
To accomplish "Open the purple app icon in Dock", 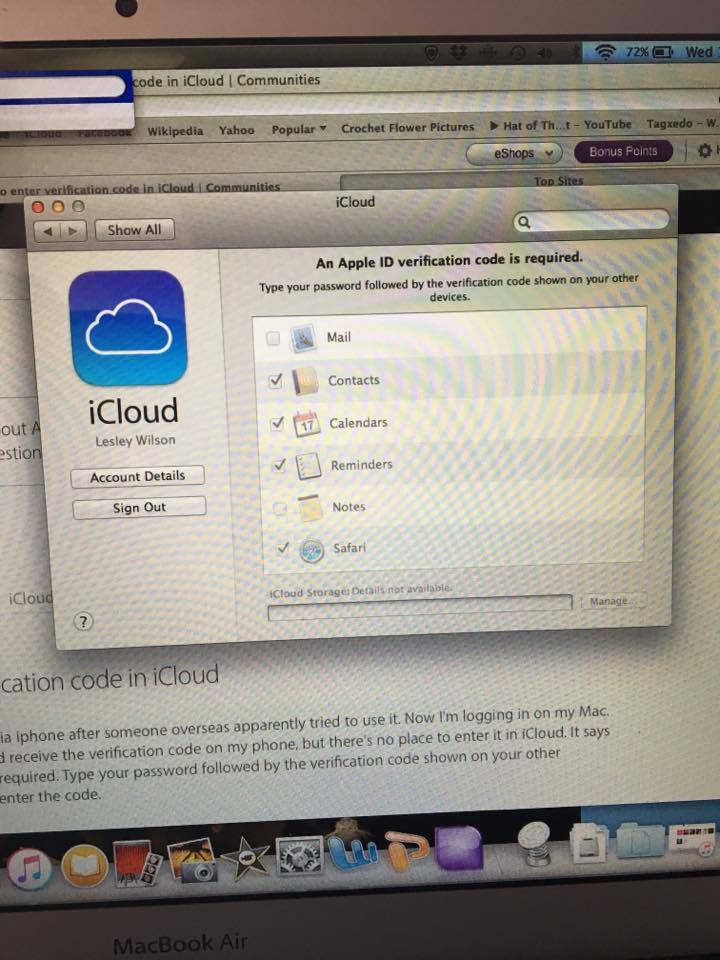I will point(459,849).
